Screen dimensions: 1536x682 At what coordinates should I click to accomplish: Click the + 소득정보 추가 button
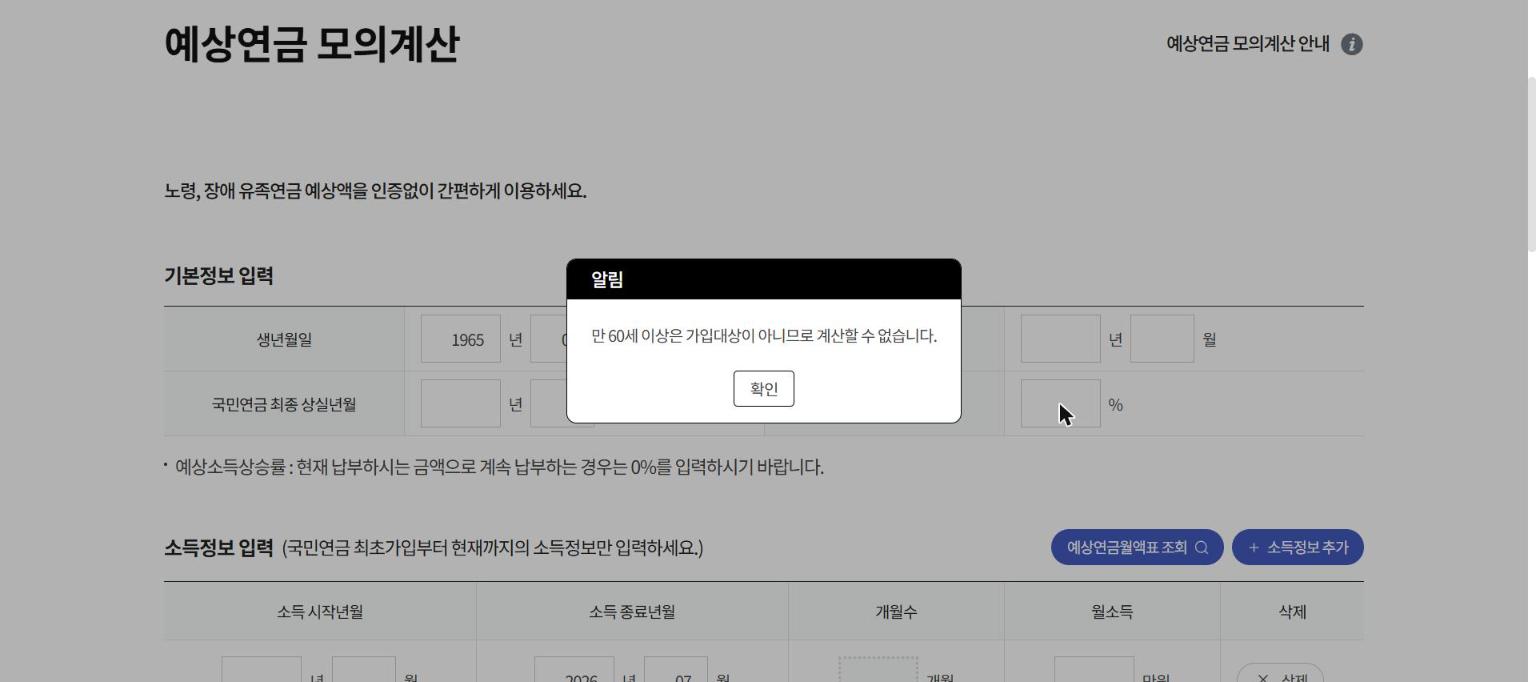[1298, 547]
